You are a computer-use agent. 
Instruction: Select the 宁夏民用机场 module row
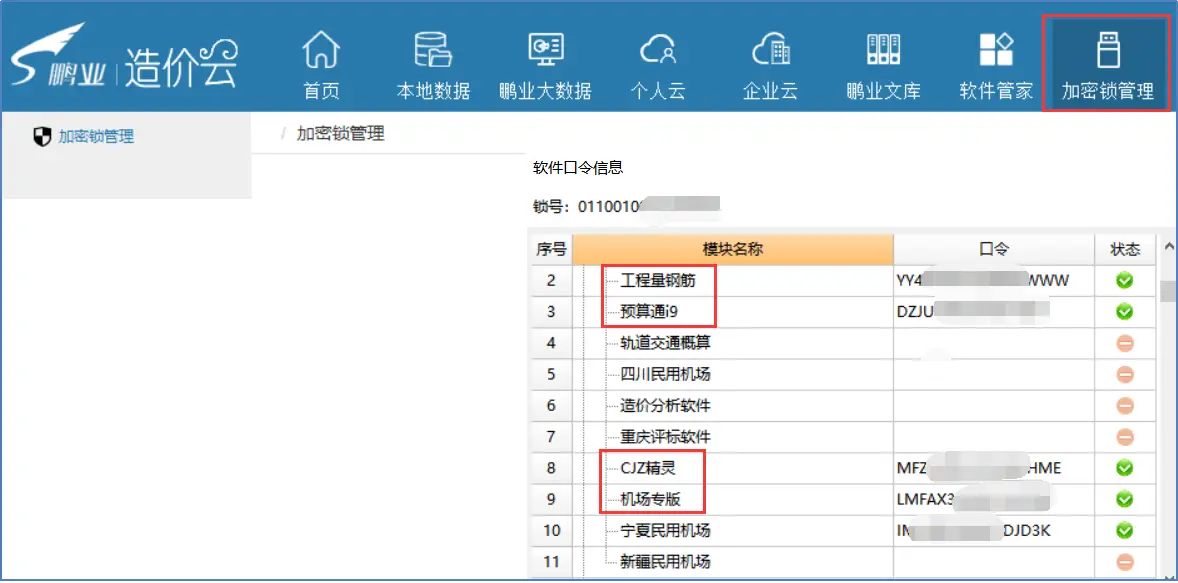coord(844,530)
